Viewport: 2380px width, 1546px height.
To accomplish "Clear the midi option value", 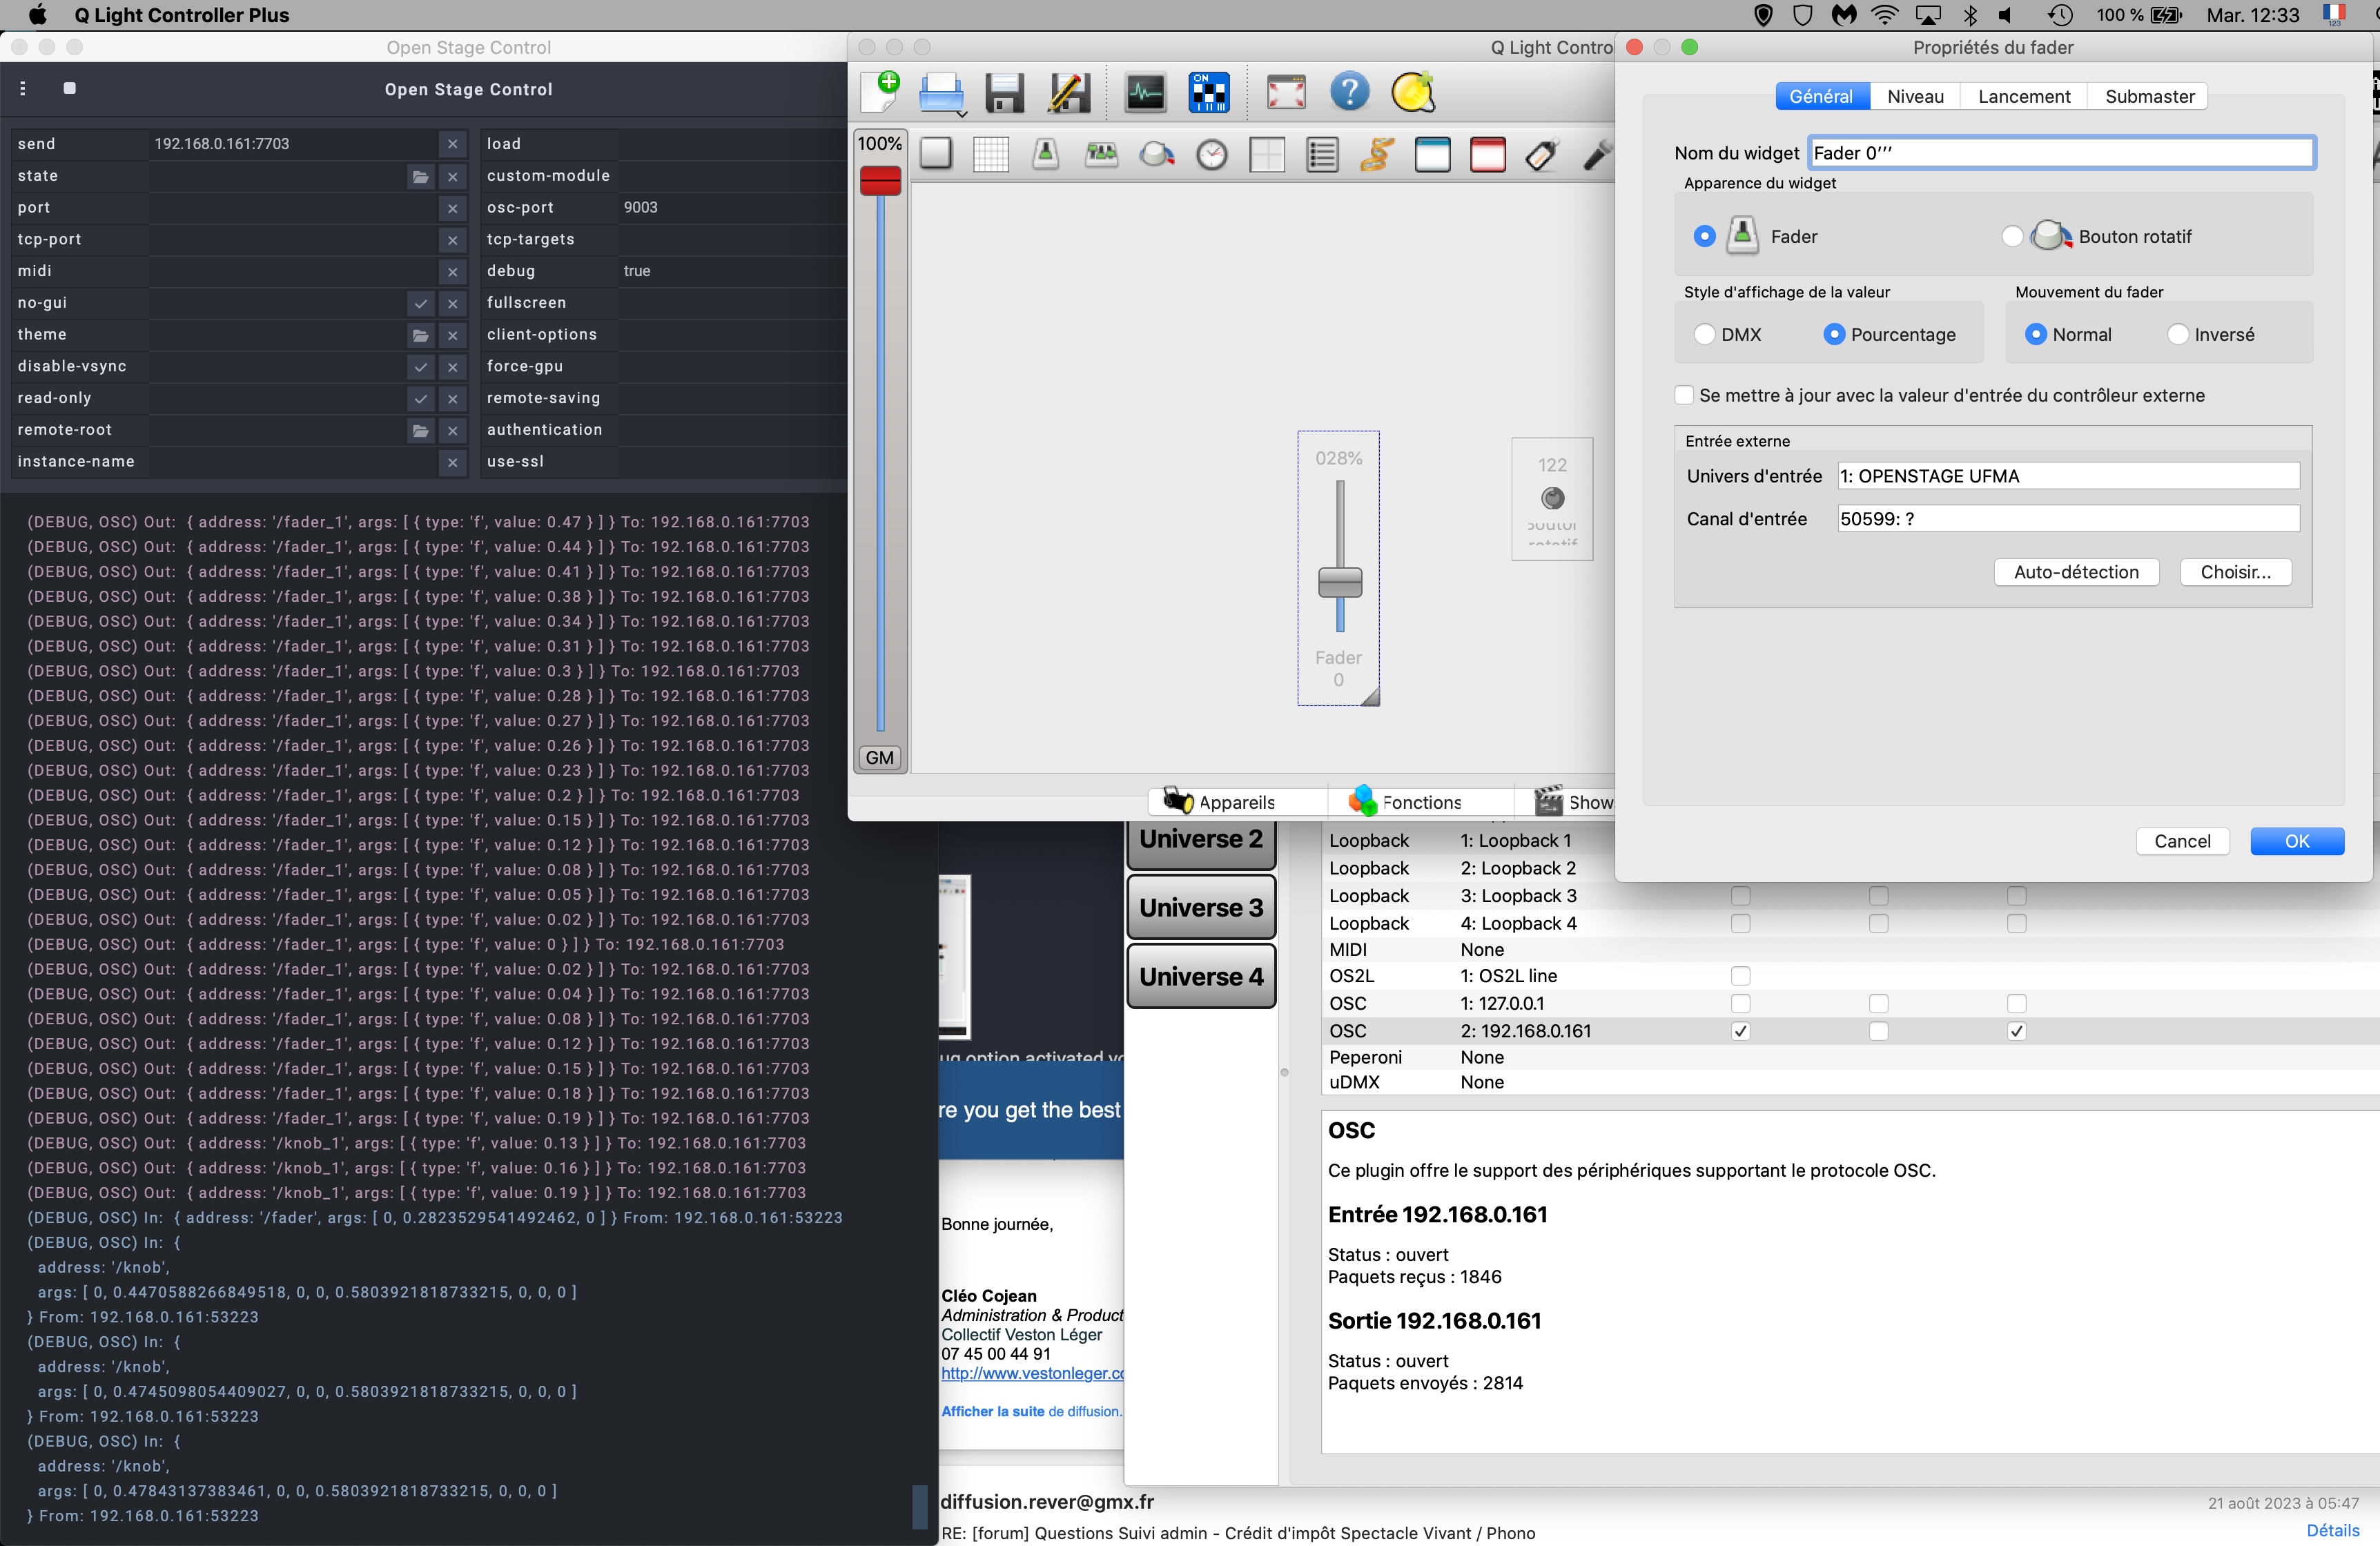I will pos(453,271).
